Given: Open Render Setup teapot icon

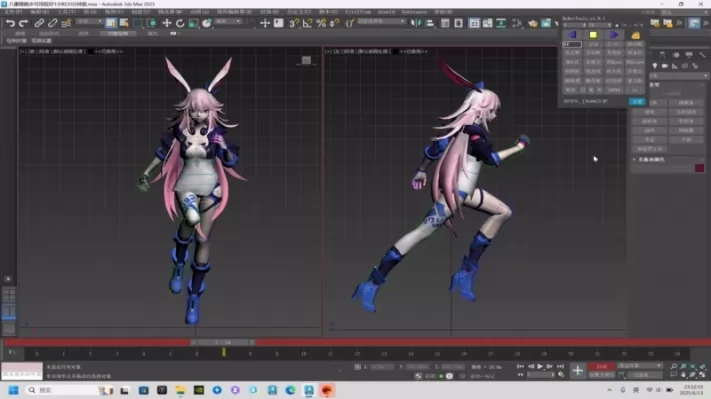Looking at the screenshot, I should pos(533,23).
